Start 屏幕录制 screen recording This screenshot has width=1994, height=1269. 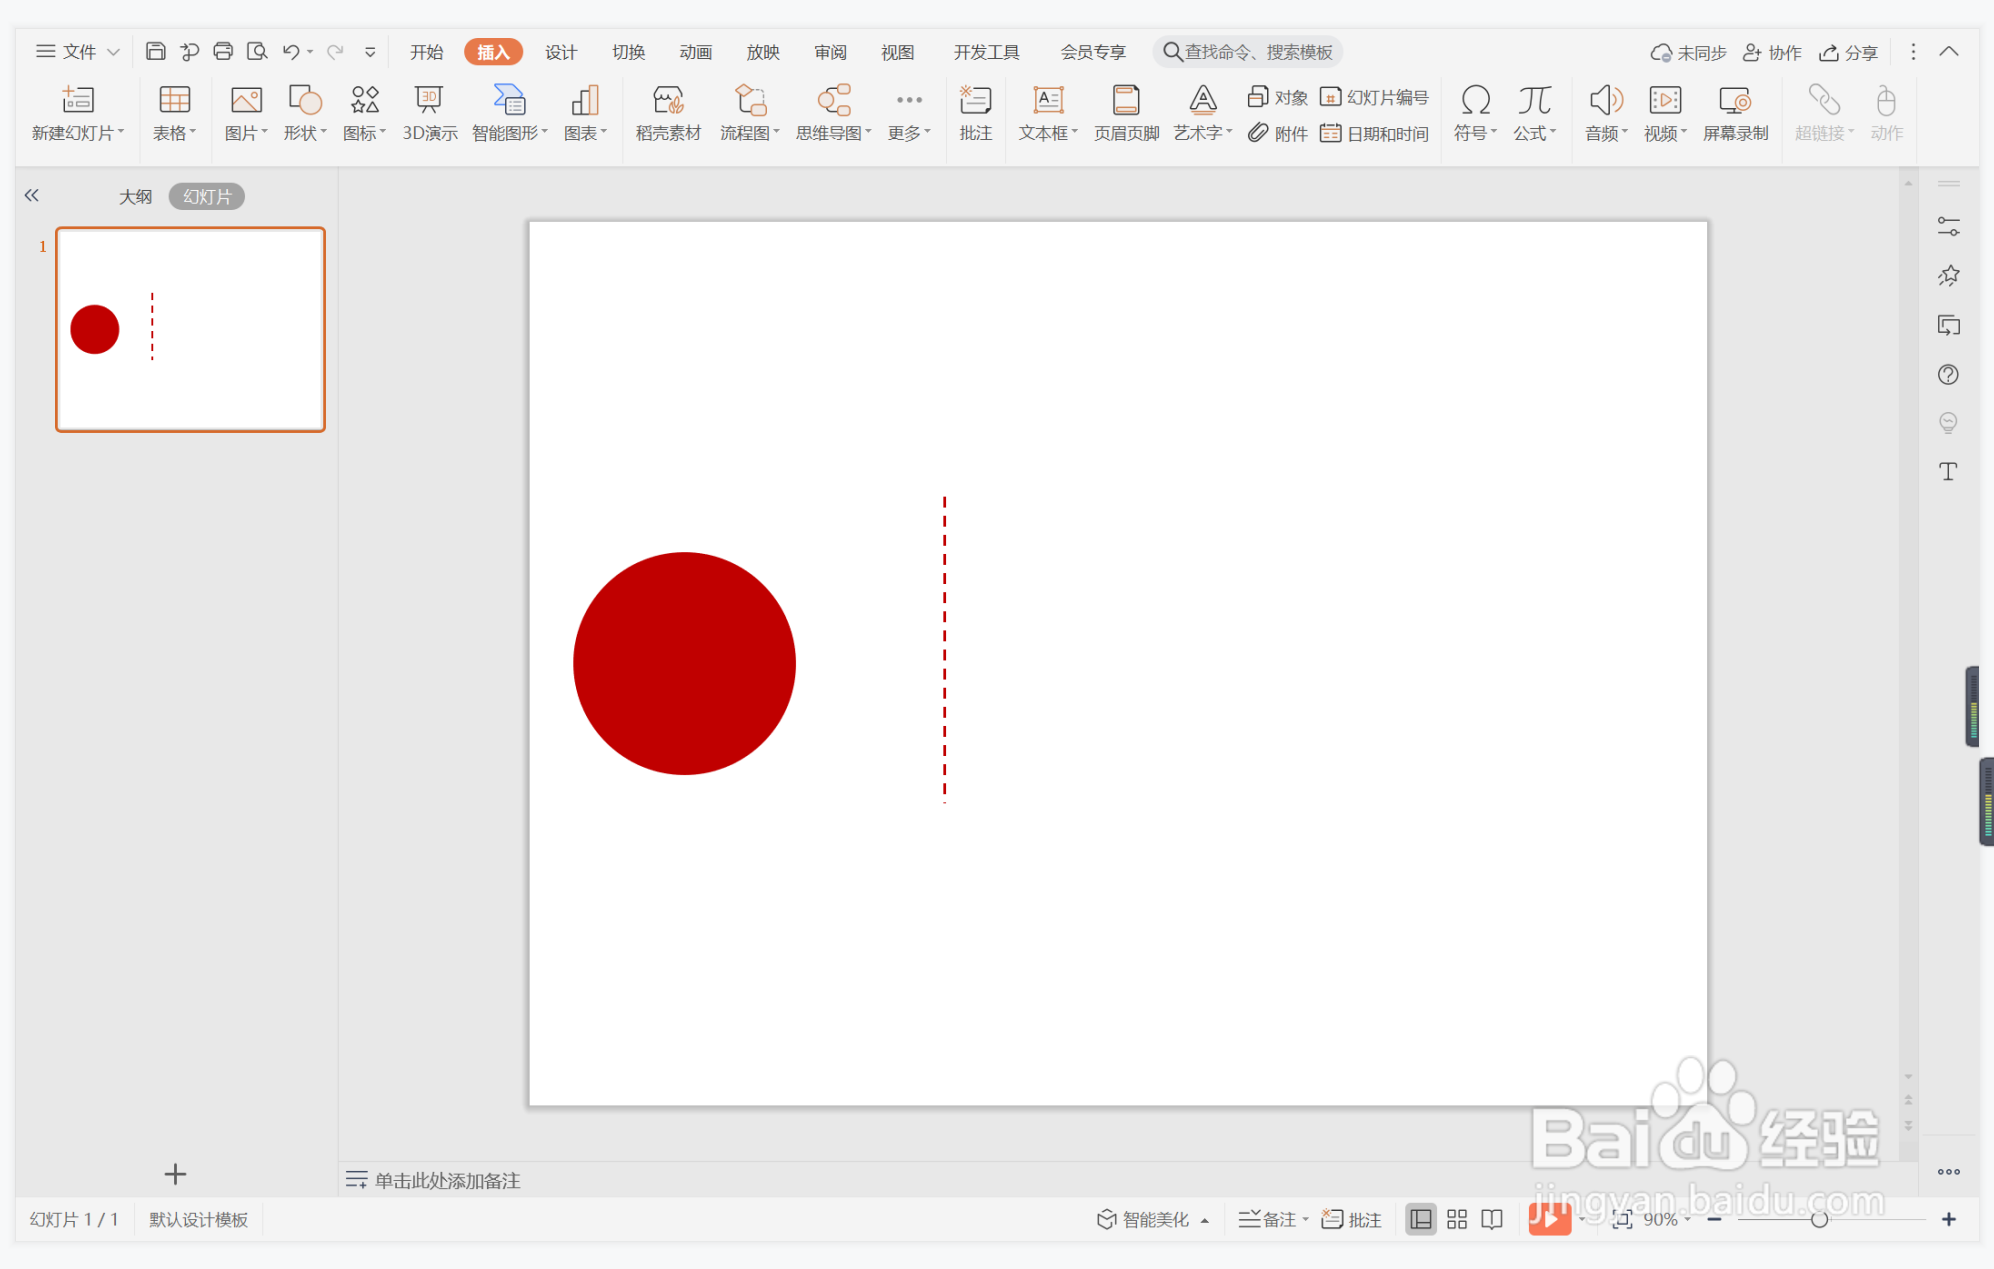1735,113
